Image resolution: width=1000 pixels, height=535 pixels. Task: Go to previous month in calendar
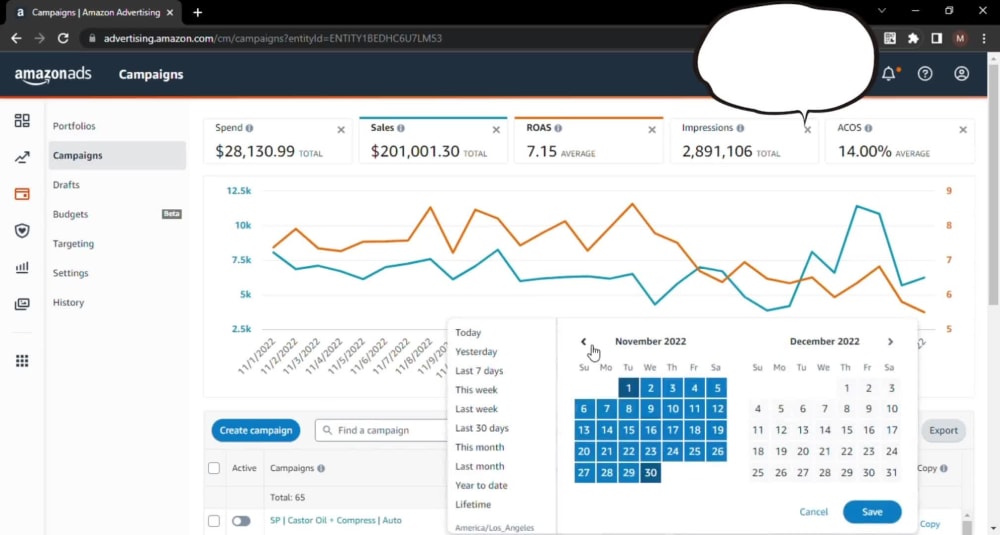[x=584, y=342]
